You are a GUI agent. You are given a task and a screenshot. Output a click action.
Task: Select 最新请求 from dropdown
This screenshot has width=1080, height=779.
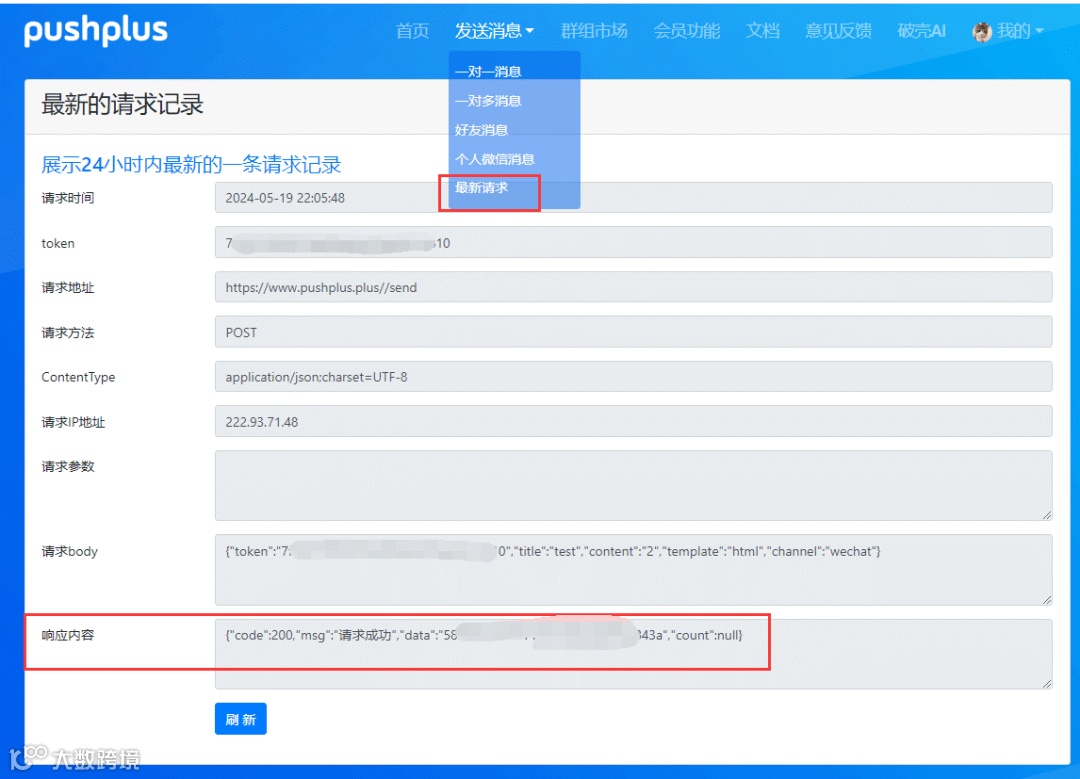click(x=481, y=187)
